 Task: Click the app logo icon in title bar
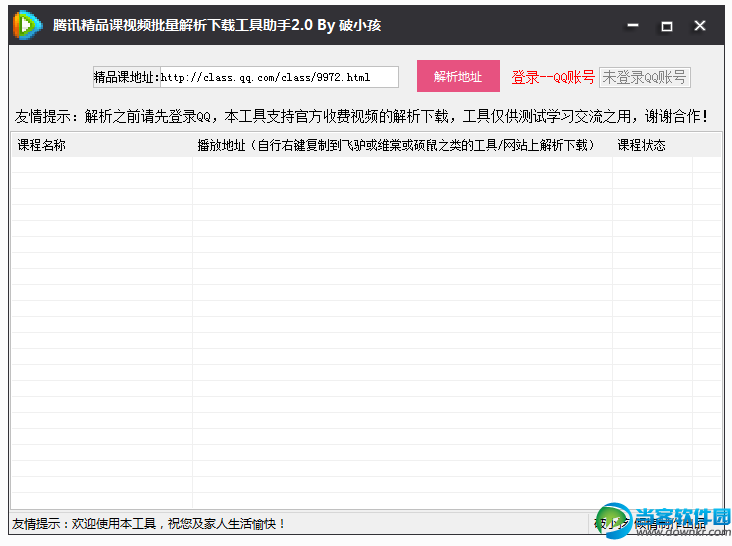28,25
